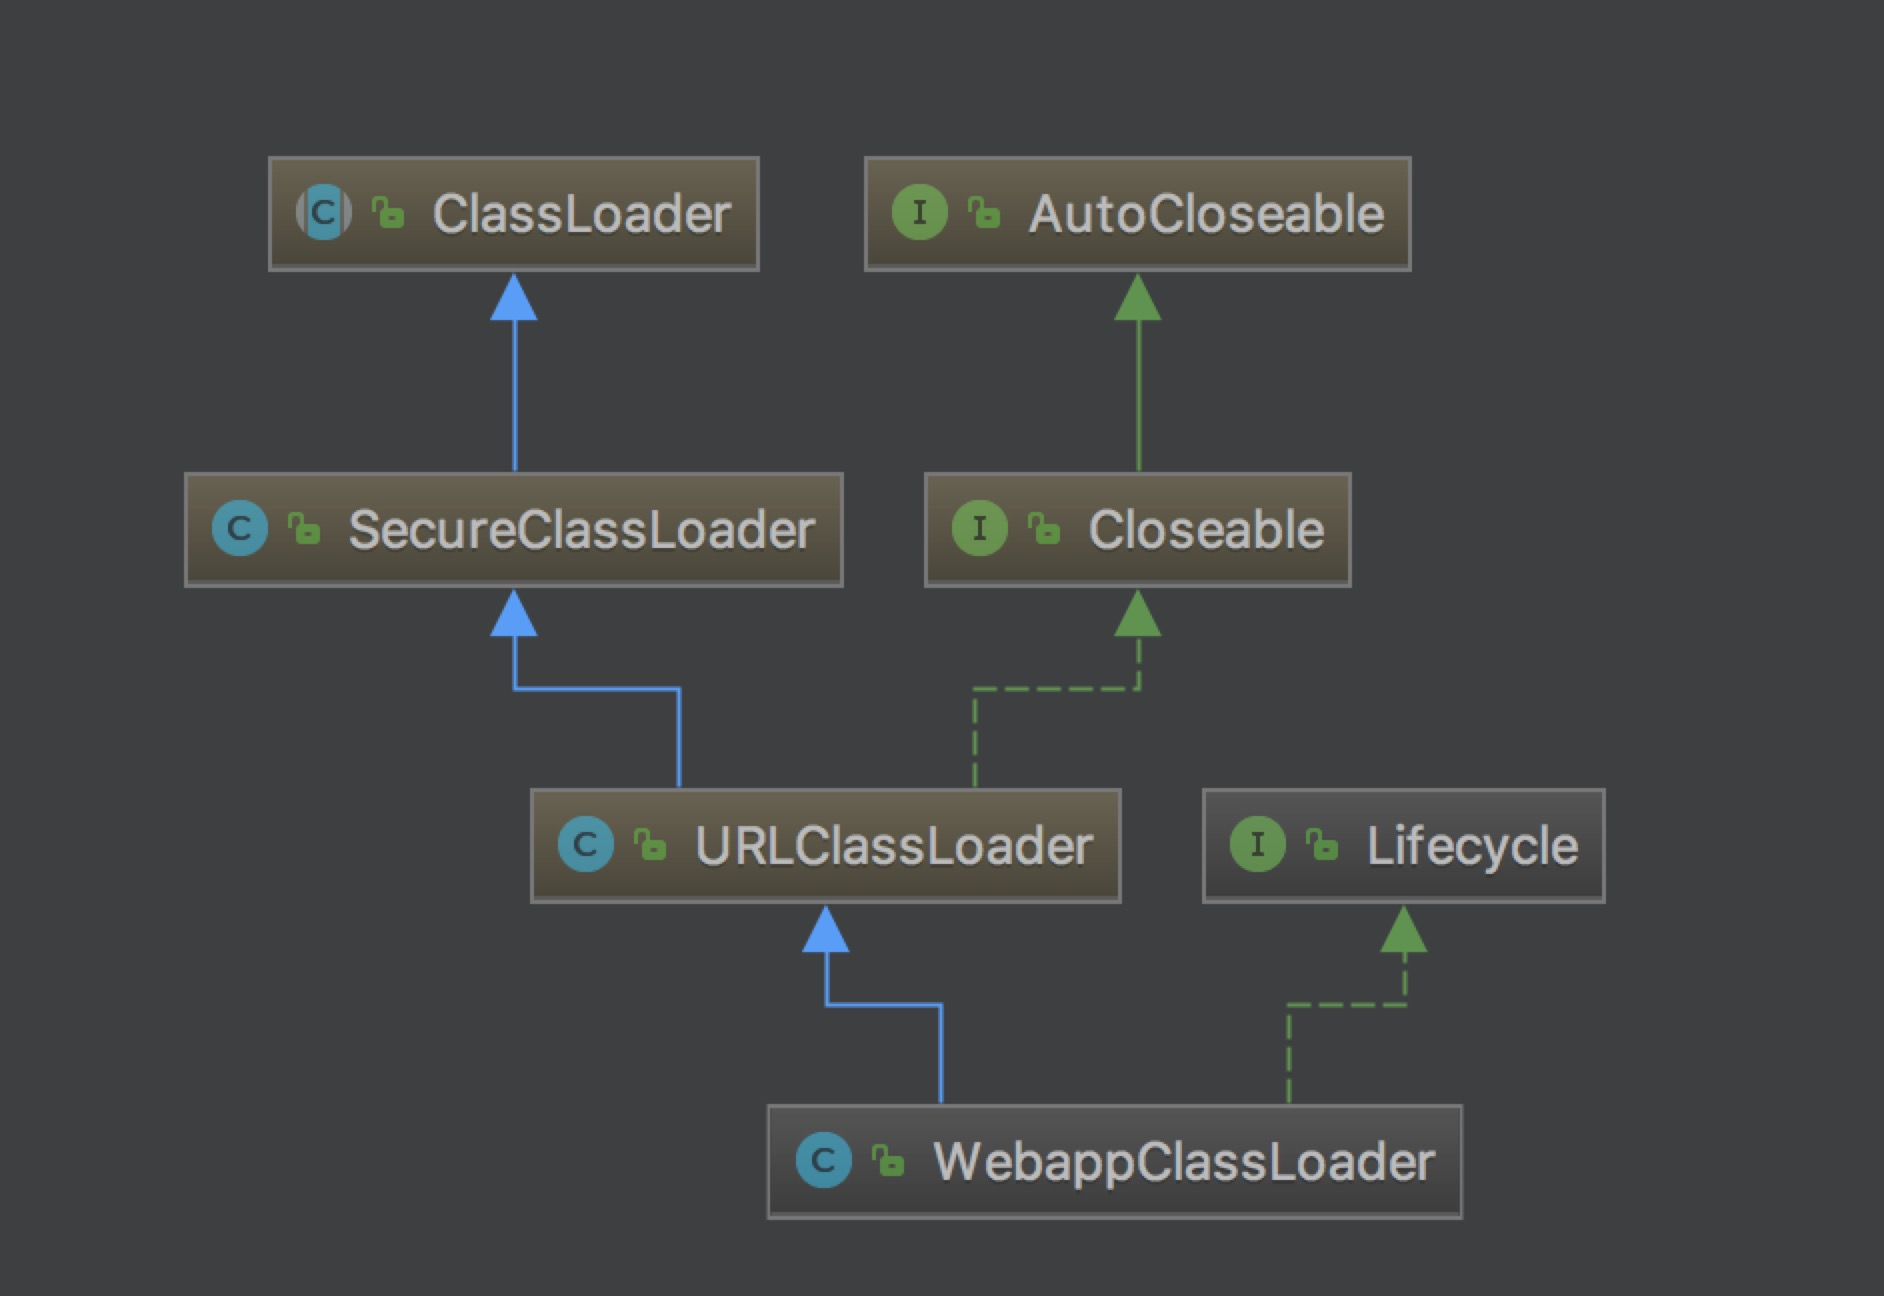1884x1296 pixels.
Task: Click the class icon beside URLClassLoader
Action: [586, 845]
